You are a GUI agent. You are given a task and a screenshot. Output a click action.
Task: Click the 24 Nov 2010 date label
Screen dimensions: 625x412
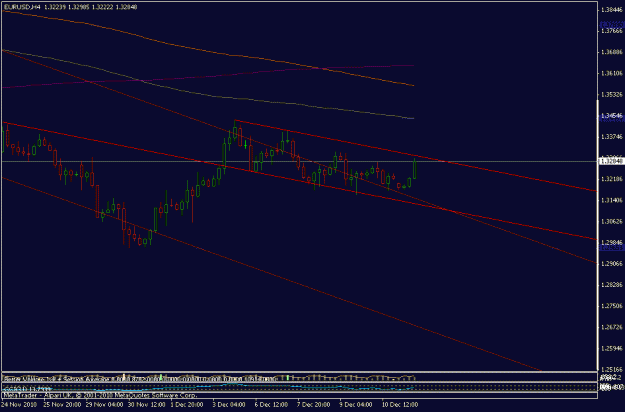click(x=19, y=404)
